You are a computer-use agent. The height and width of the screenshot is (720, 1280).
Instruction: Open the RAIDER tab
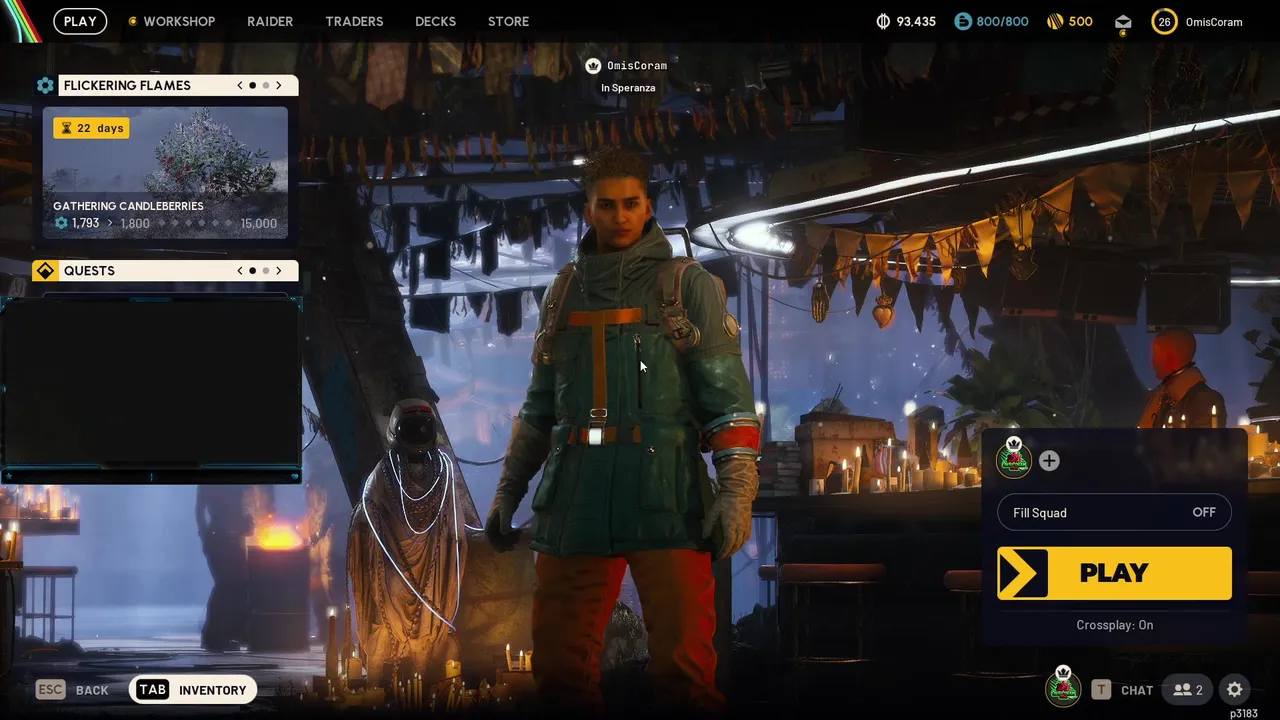click(x=270, y=21)
